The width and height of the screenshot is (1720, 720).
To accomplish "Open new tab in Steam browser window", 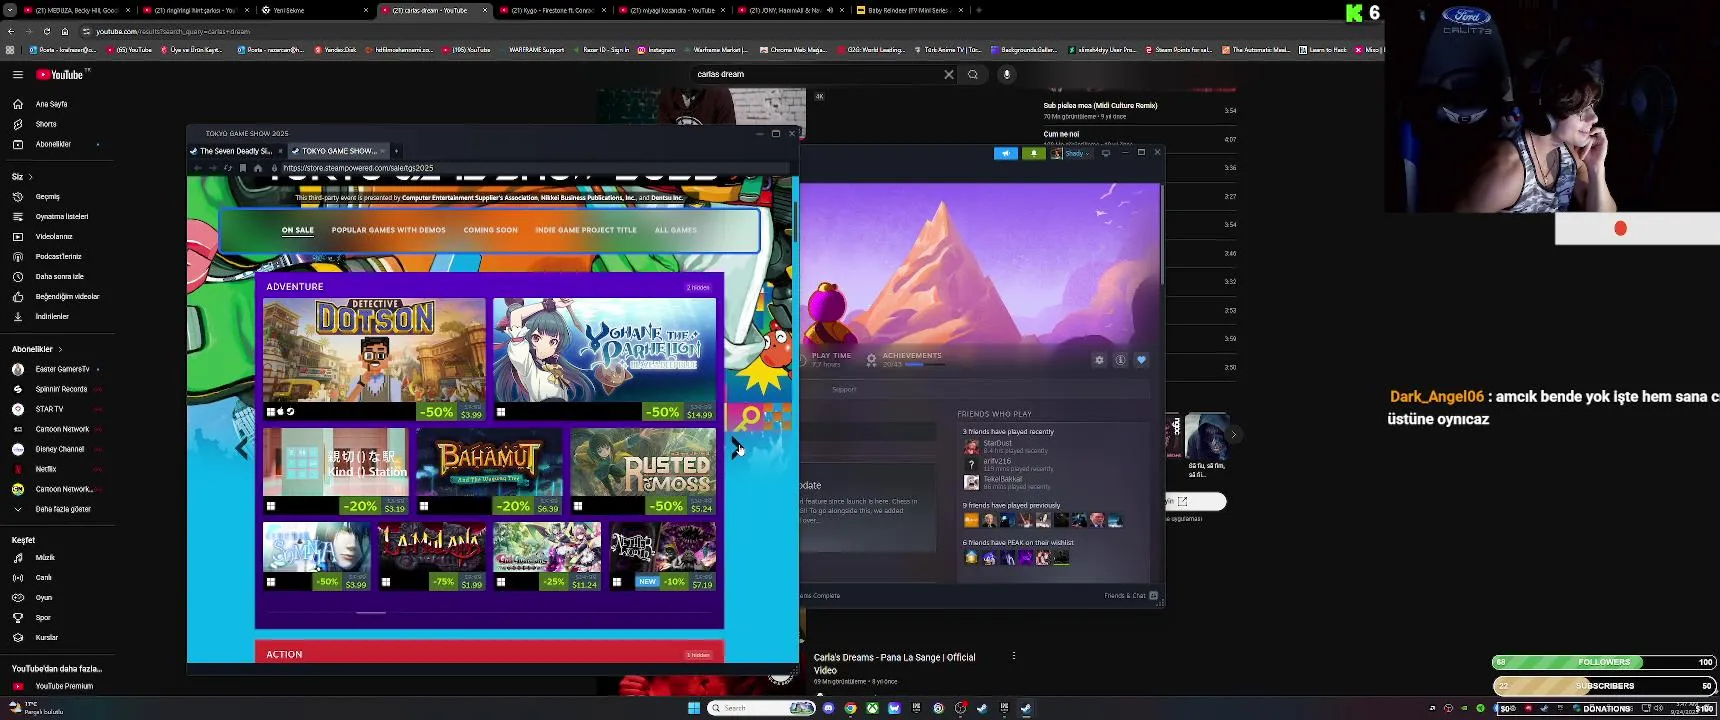I will 397,151.
